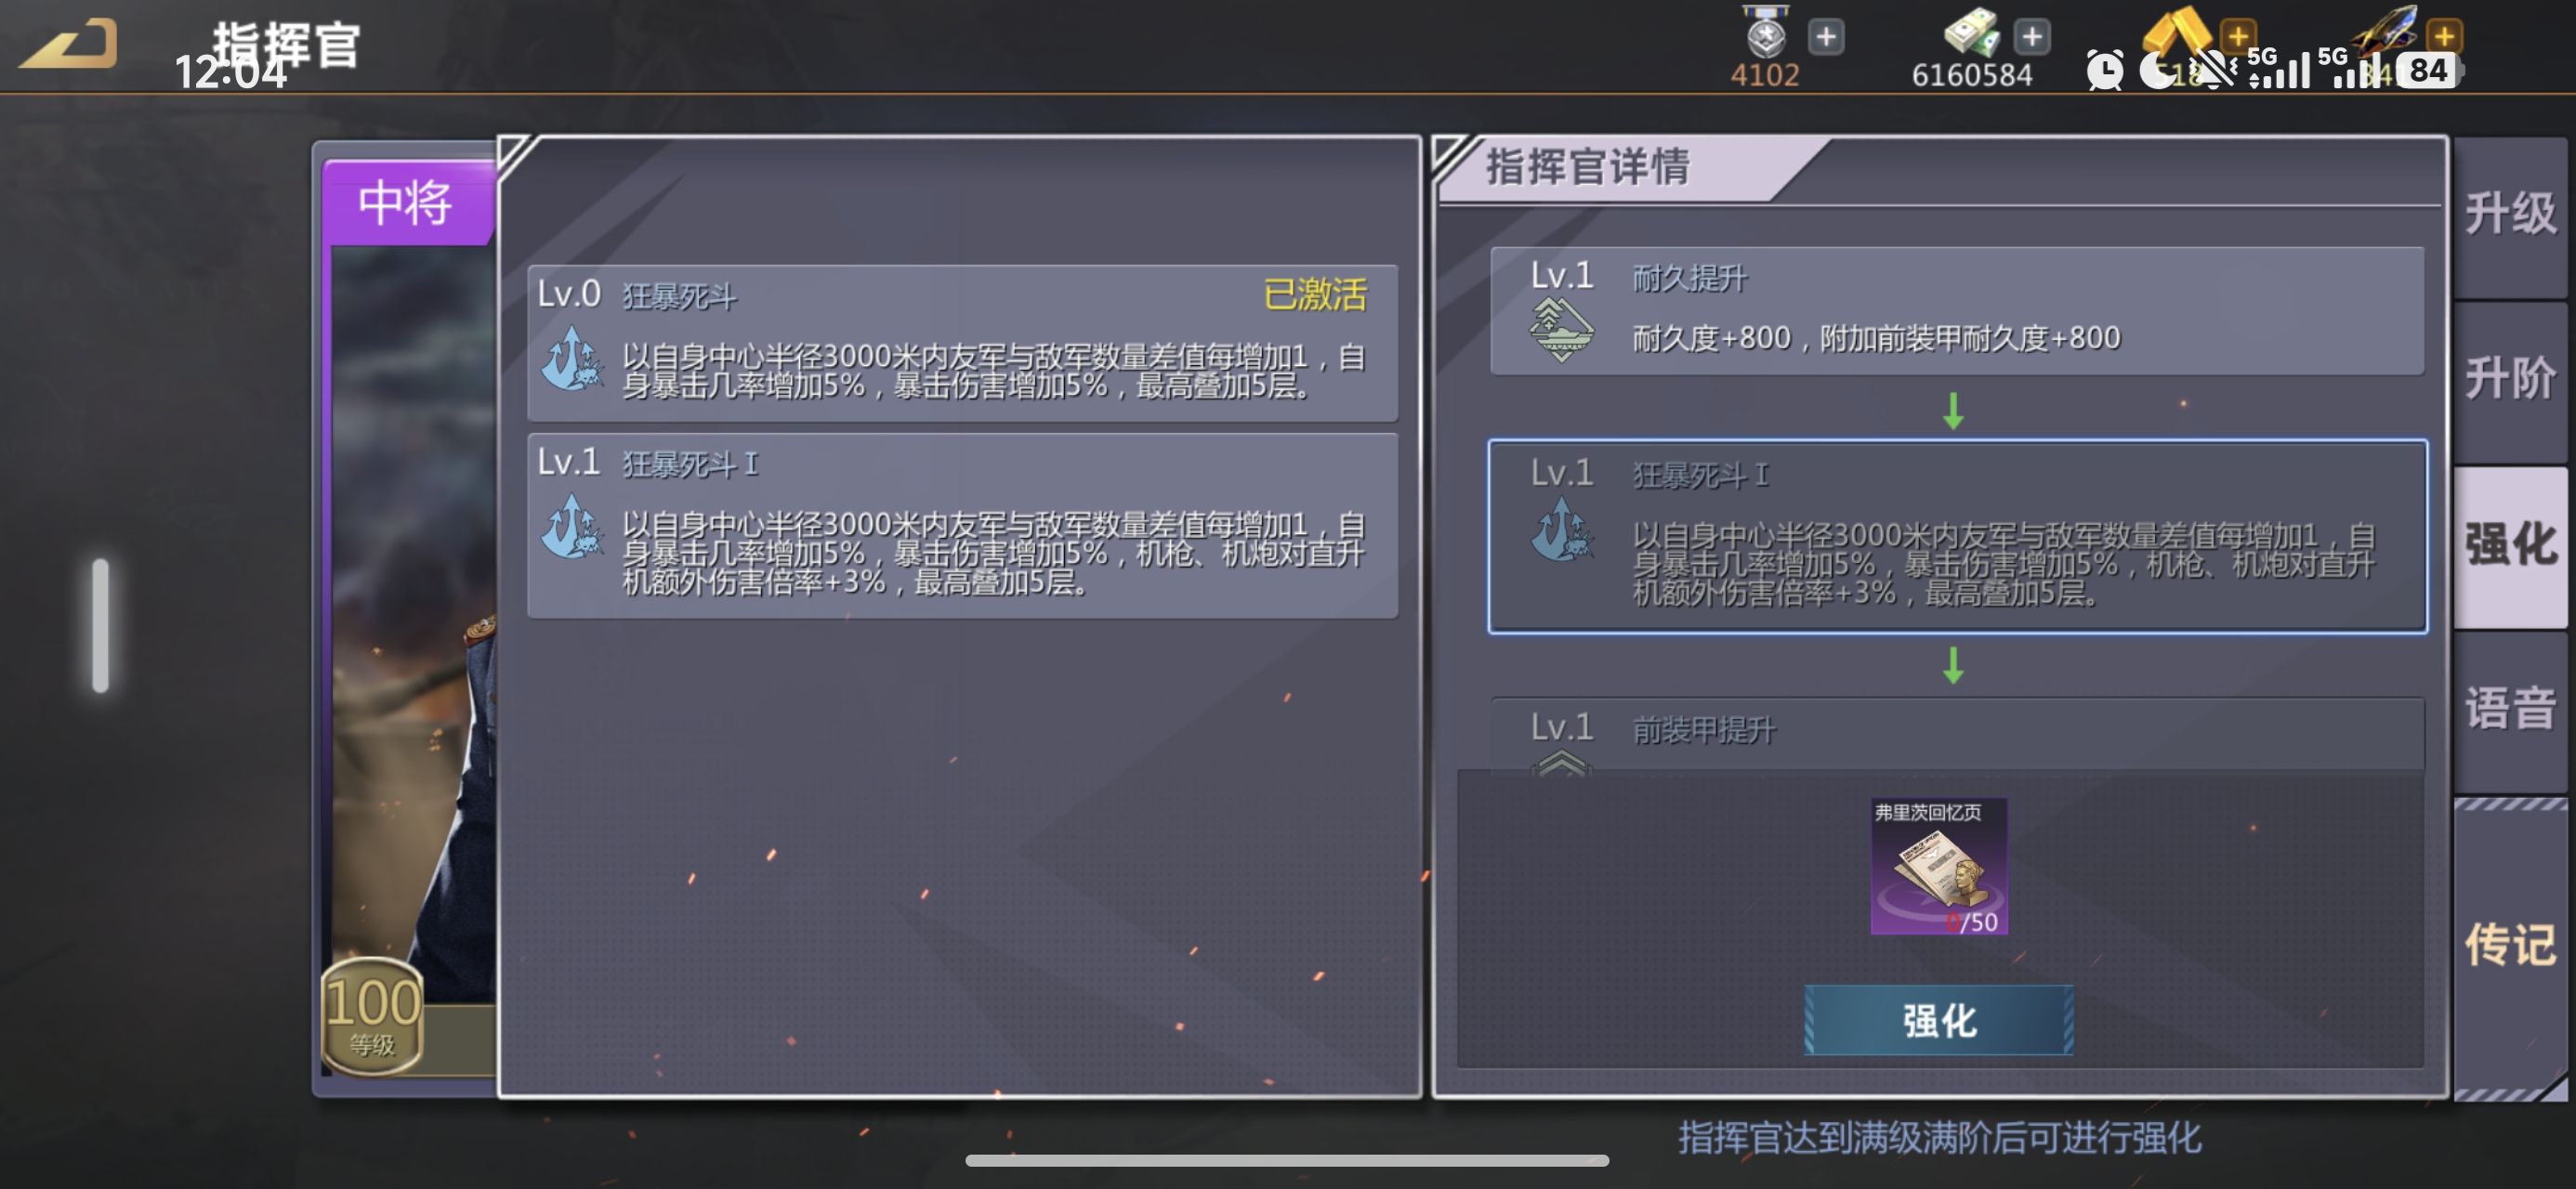Image resolution: width=2576 pixels, height=1189 pixels.
Task: Tap the 中将 rank banner
Action: click(408, 203)
